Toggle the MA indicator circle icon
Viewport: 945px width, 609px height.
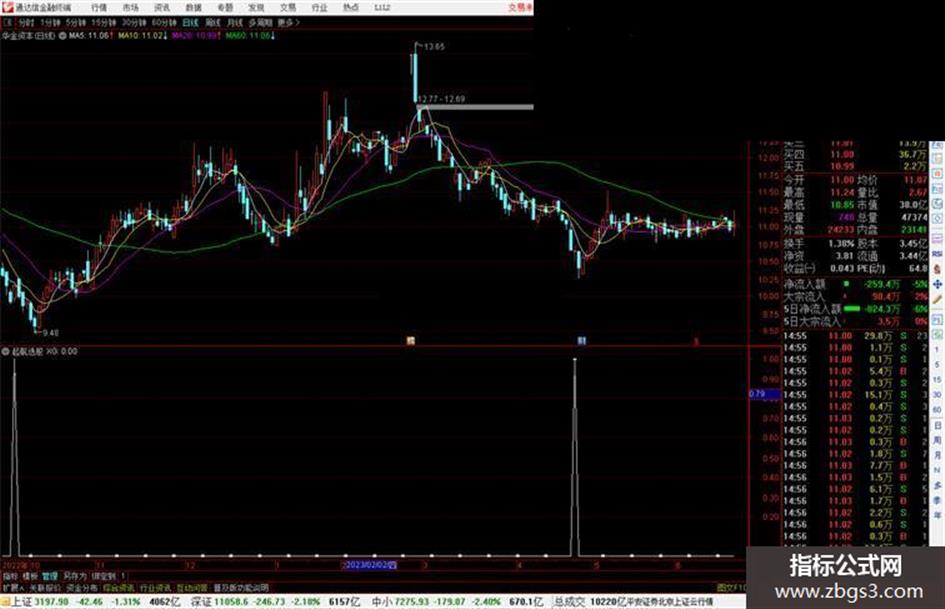coord(63,36)
